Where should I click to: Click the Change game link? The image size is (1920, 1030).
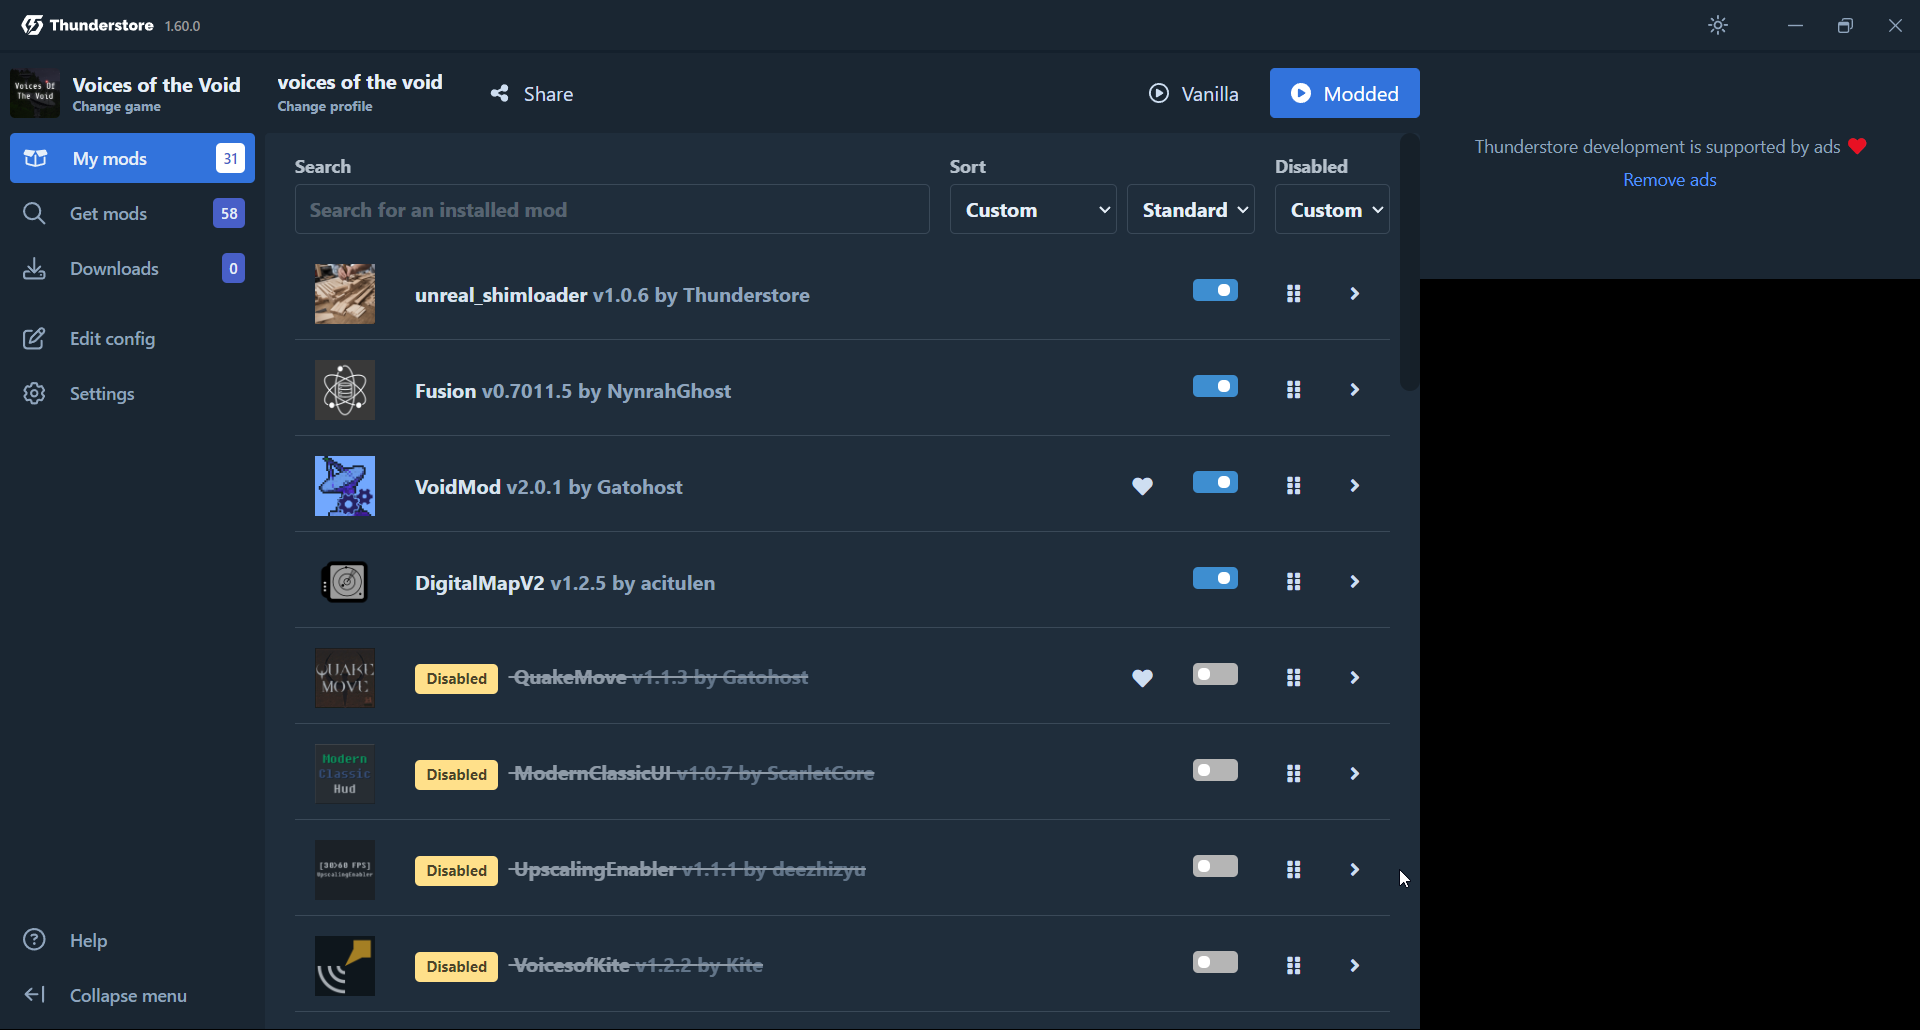(x=117, y=107)
